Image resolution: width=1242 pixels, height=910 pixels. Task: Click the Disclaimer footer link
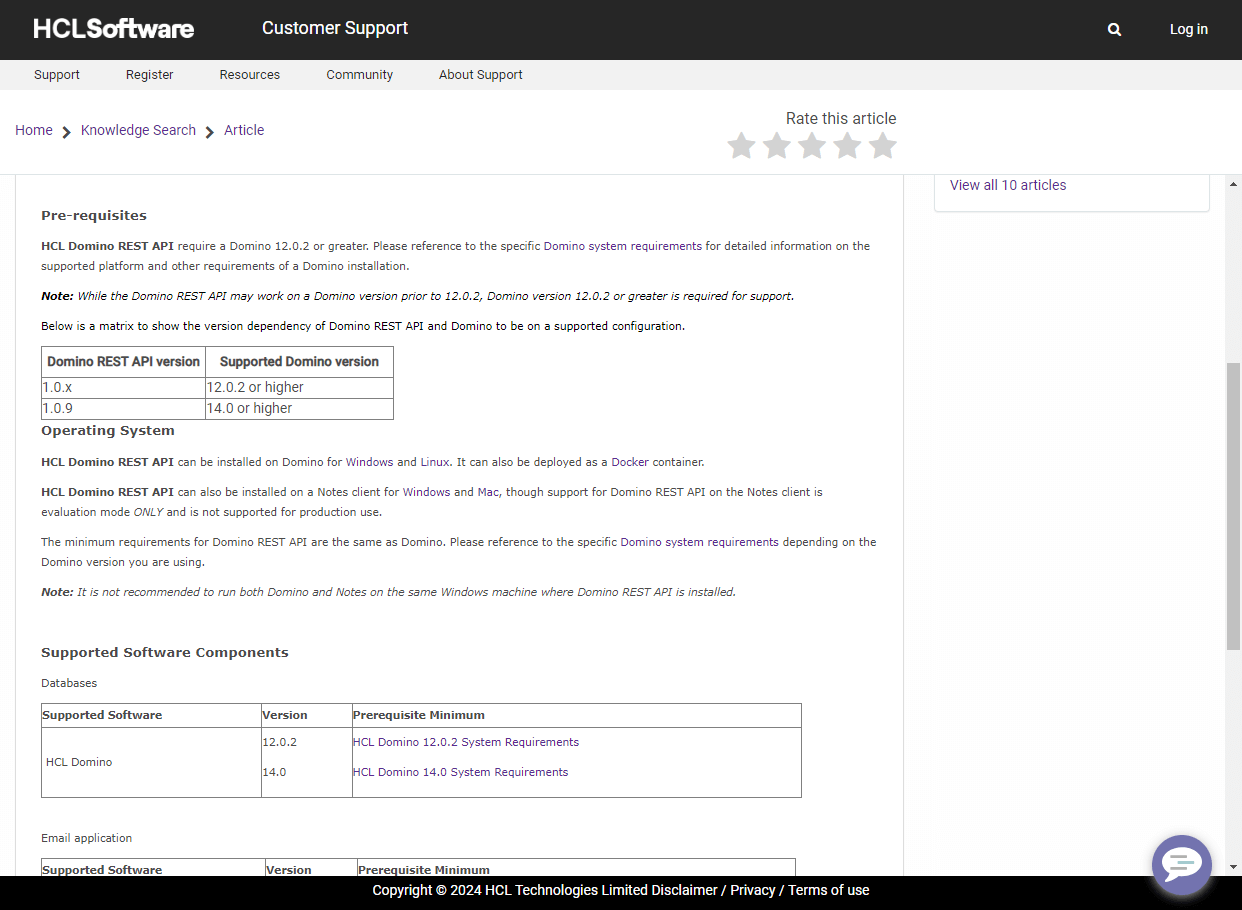tap(685, 890)
